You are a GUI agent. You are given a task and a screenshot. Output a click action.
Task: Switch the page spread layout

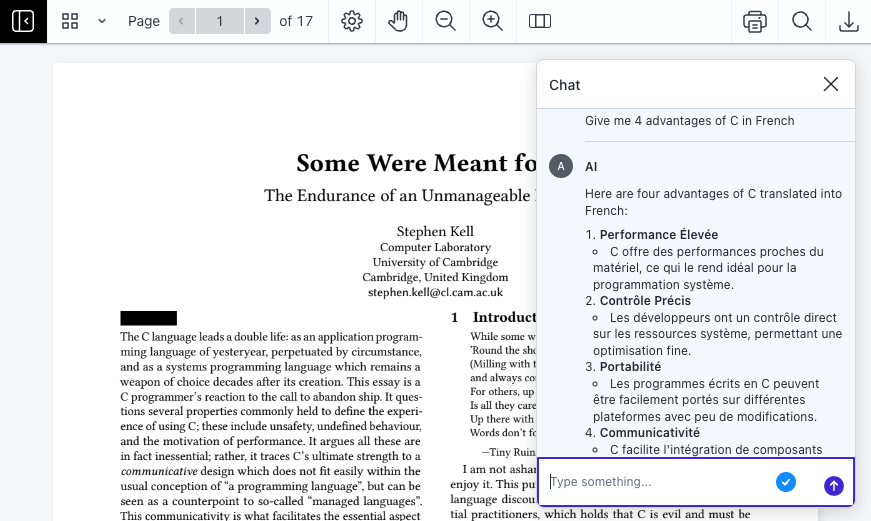(539, 21)
